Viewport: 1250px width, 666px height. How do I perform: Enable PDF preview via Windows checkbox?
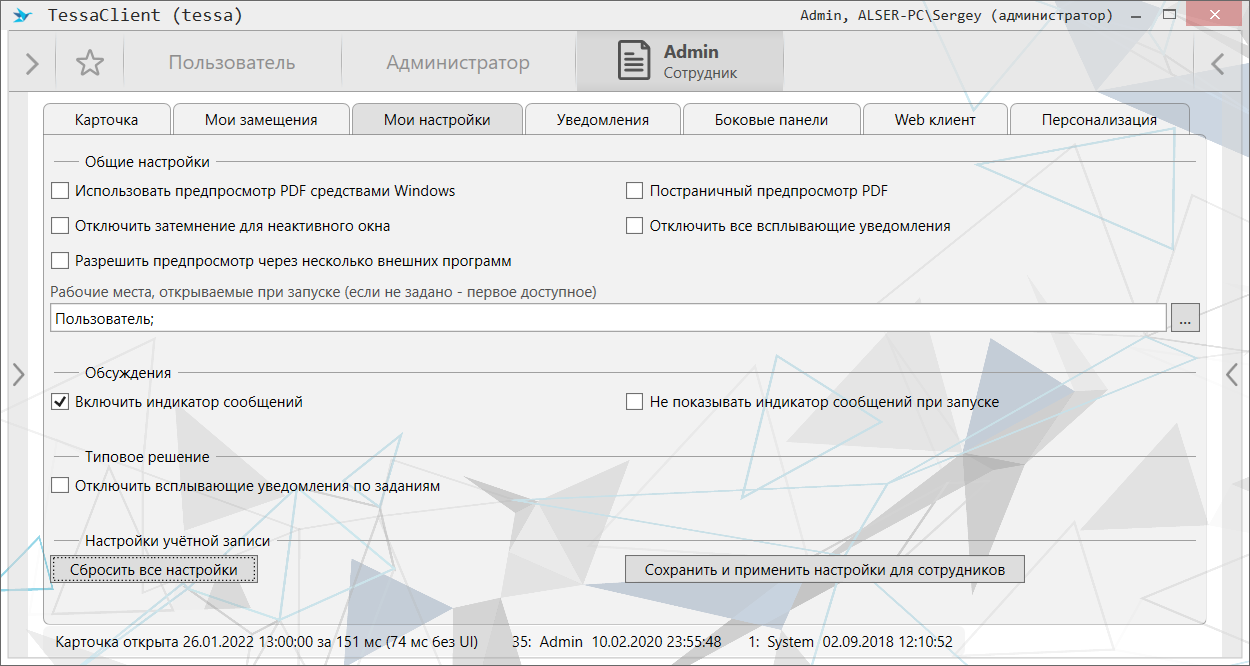coord(60,191)
